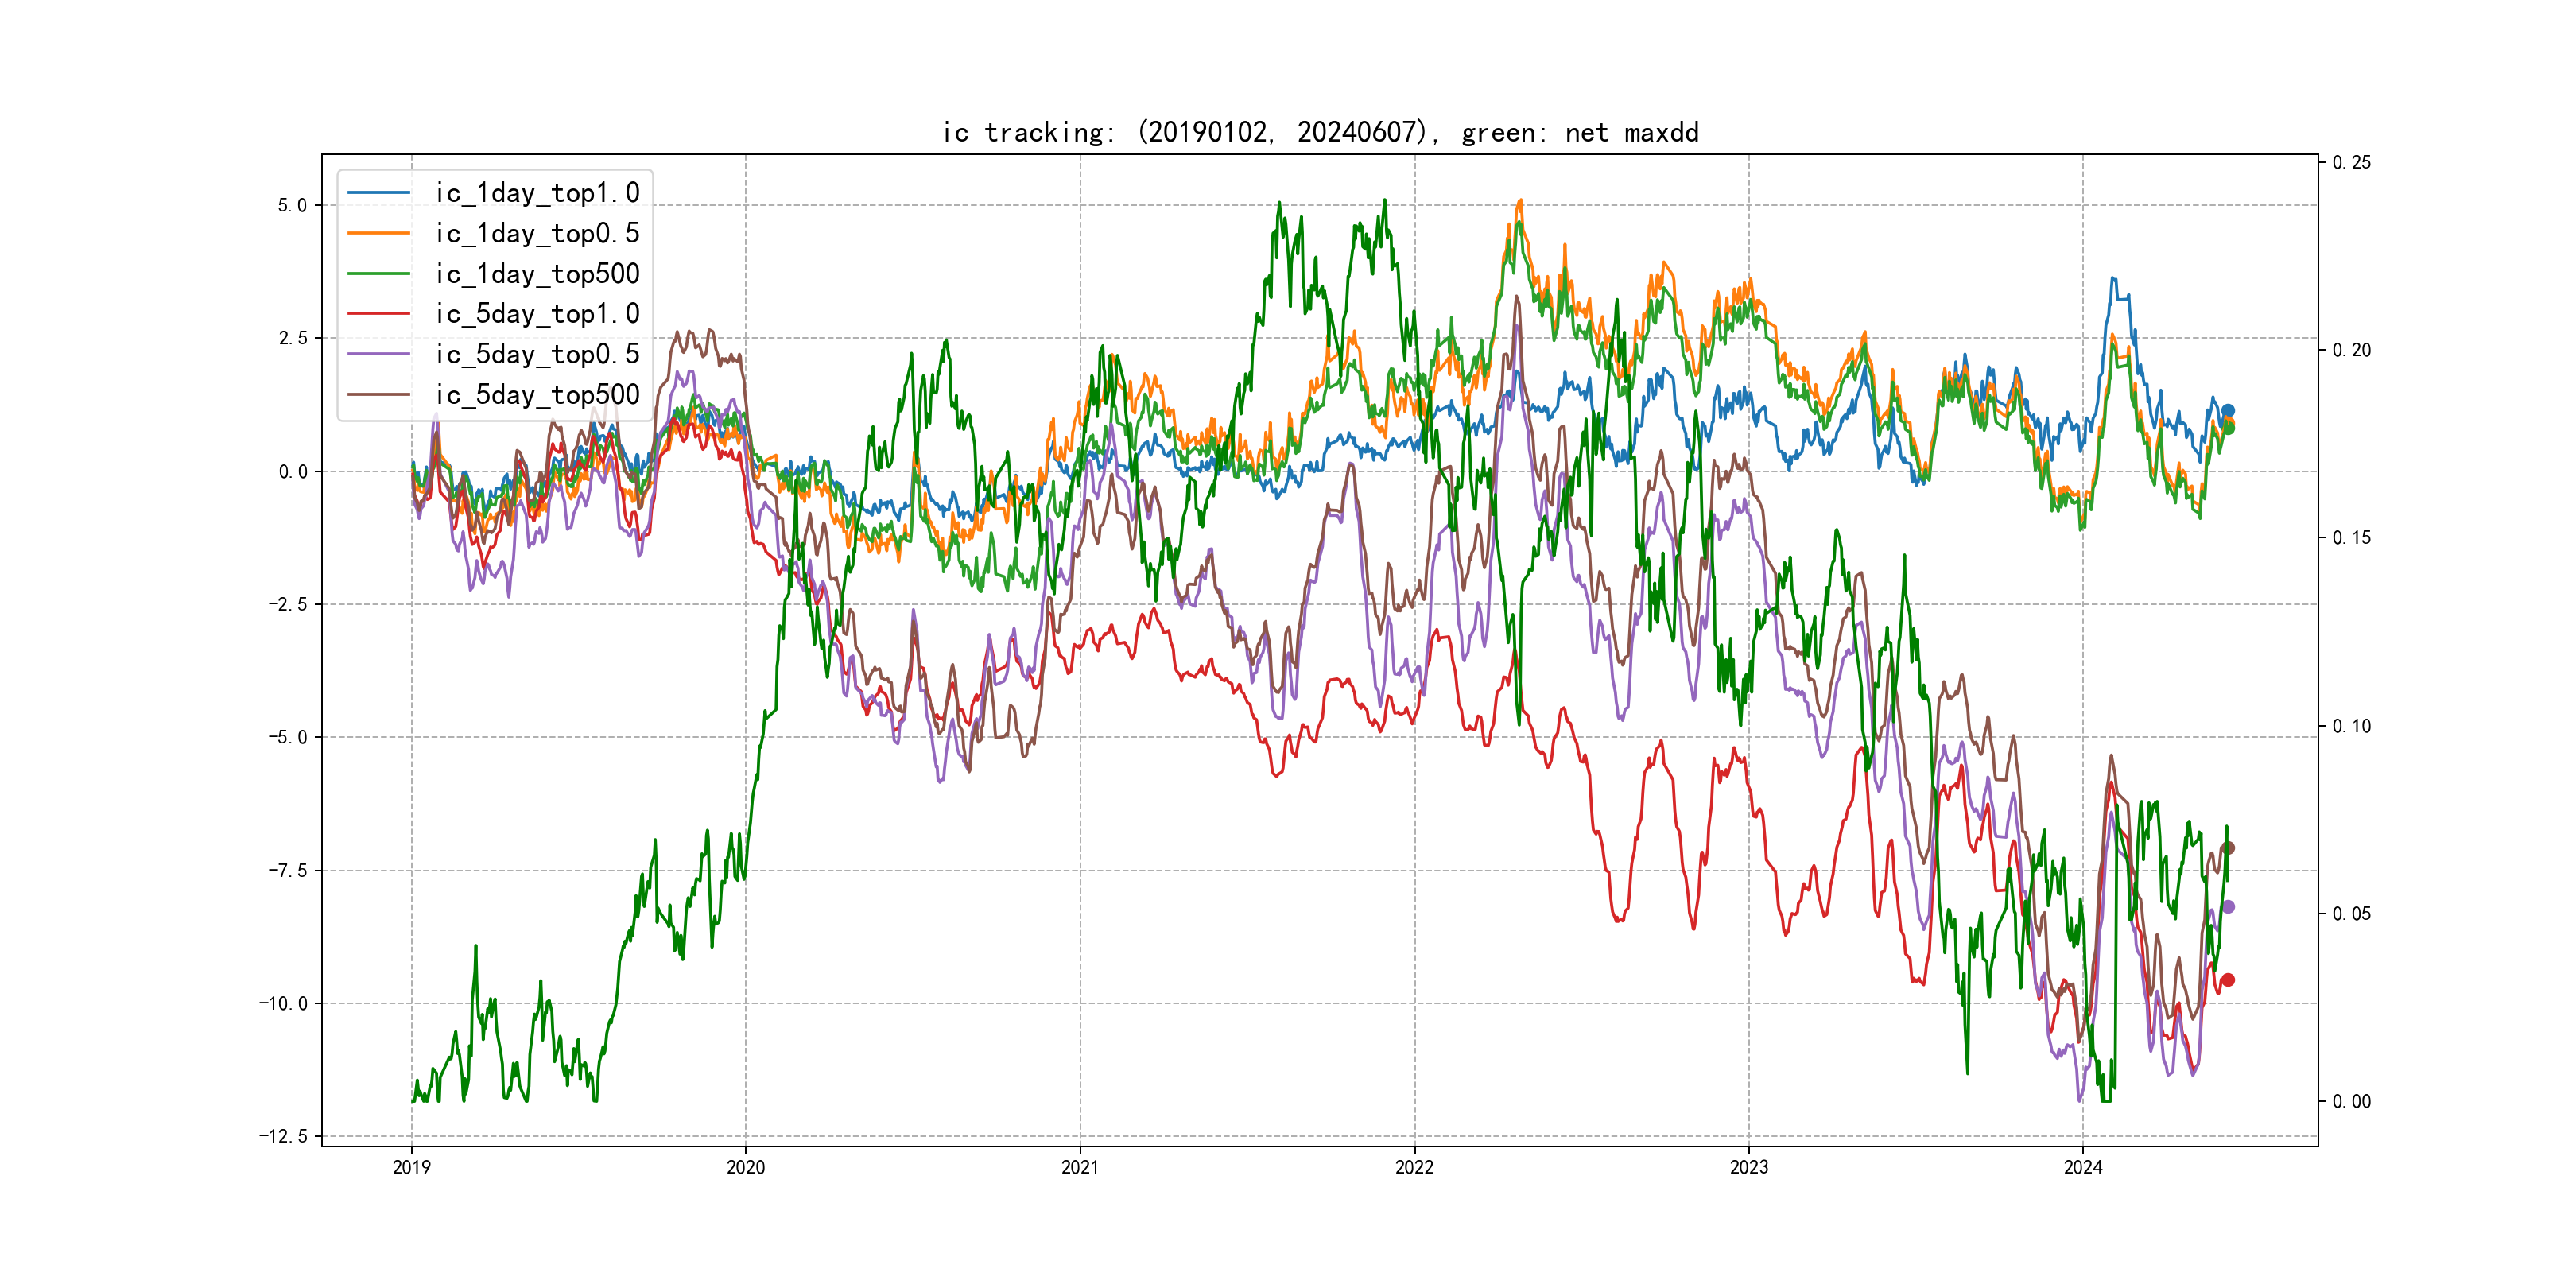Click the 5.0 left y-axis label
Image resolution: width=2576 pixels, height=1288 pixels.
click(293, 206)
